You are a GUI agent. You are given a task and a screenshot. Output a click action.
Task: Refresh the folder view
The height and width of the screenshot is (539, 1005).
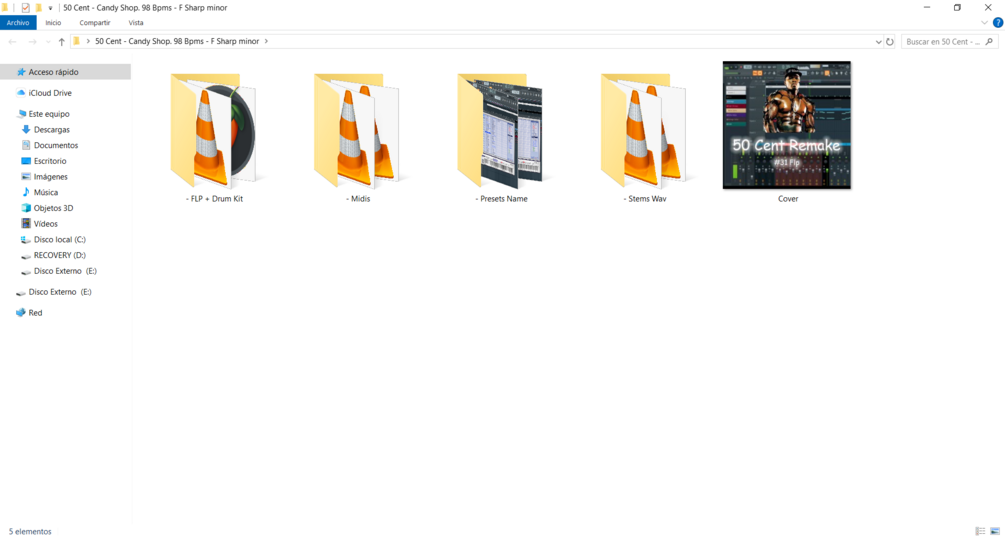point(890,42)
